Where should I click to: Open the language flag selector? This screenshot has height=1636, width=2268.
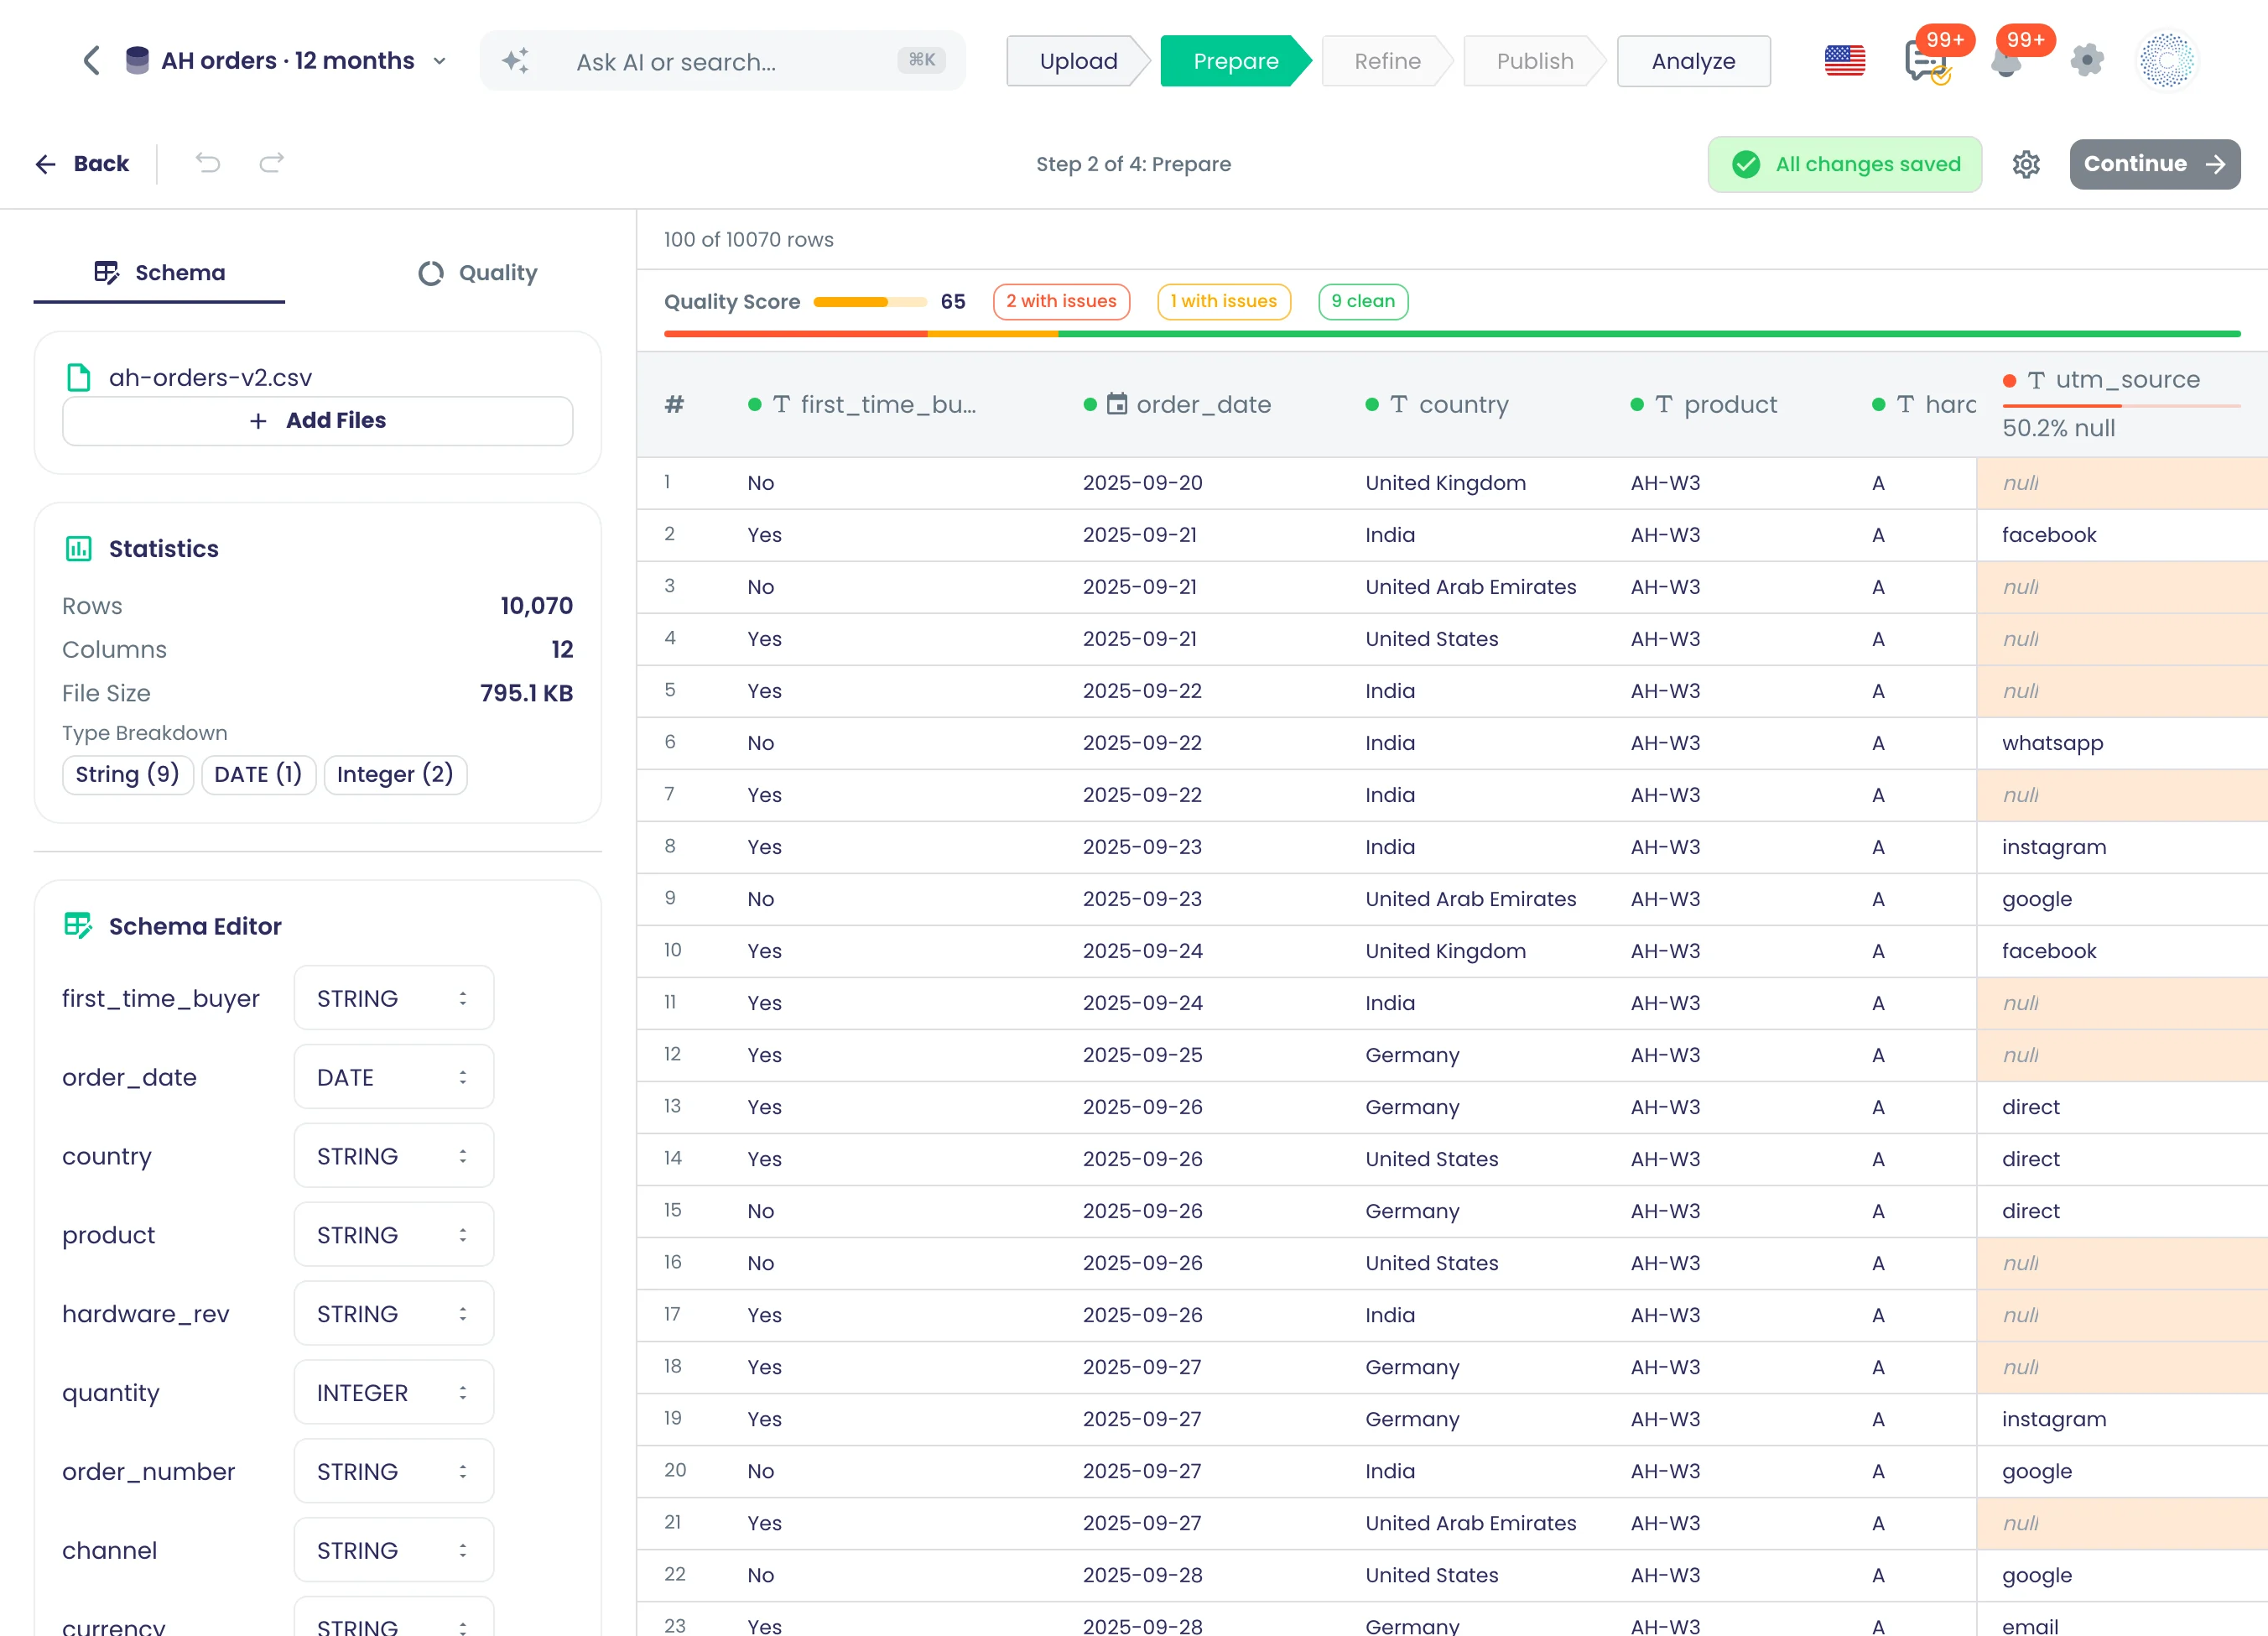click(x=1845, y=61)
